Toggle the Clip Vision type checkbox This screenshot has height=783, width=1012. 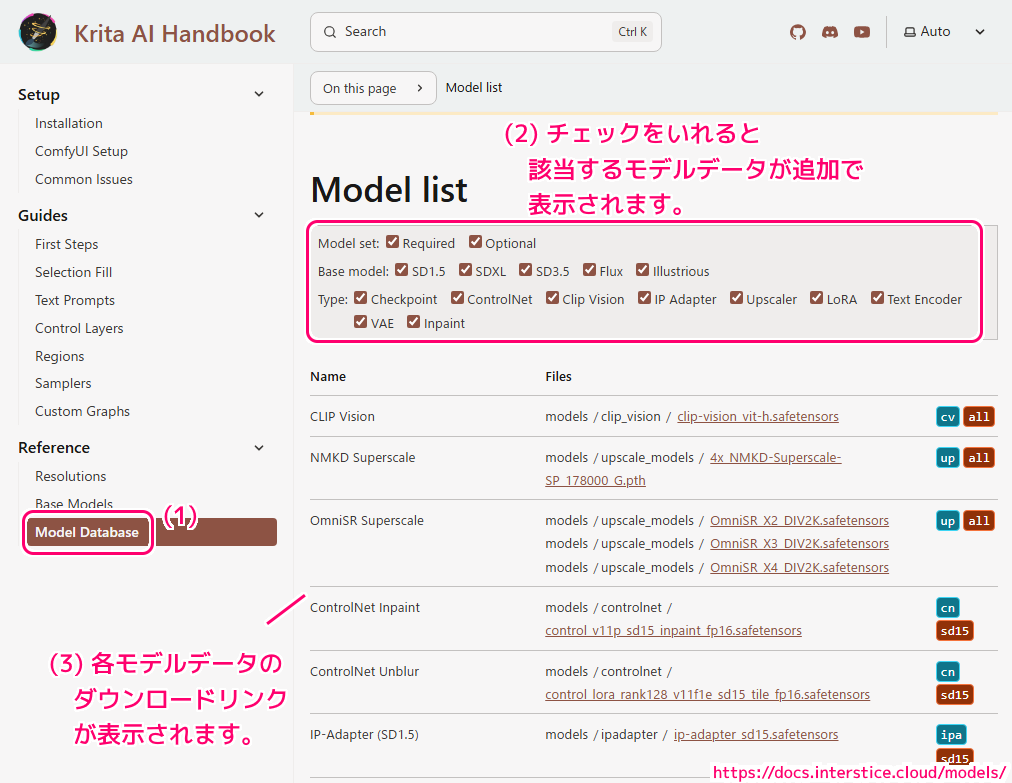(x=552, y=298)
